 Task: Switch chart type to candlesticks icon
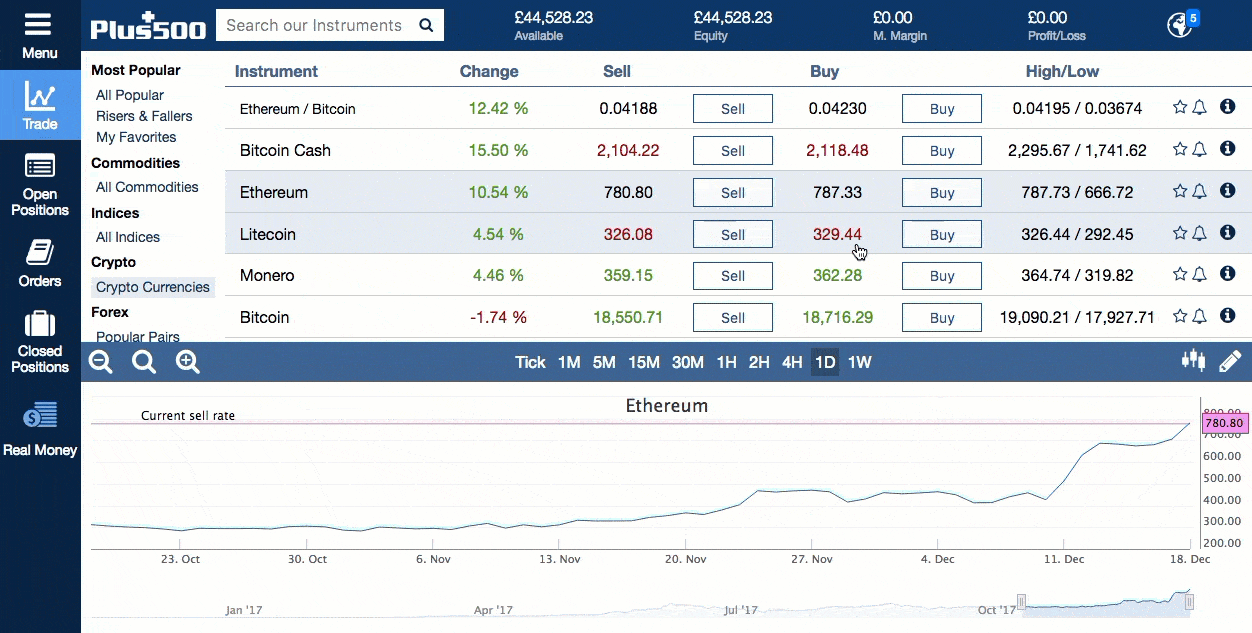tap(1193, 361)
